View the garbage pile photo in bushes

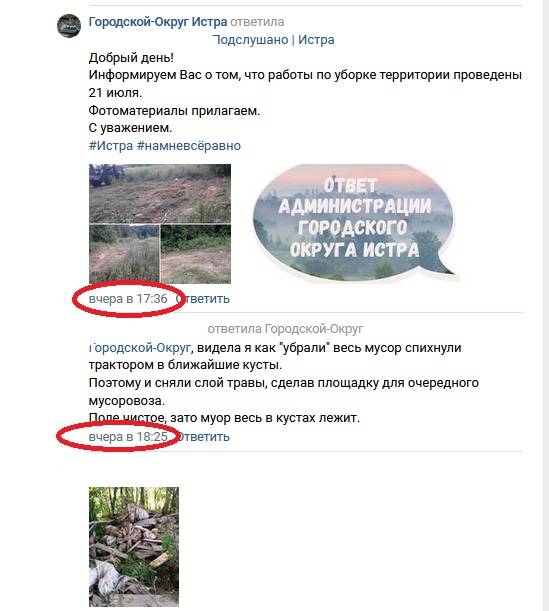point(134,547)
